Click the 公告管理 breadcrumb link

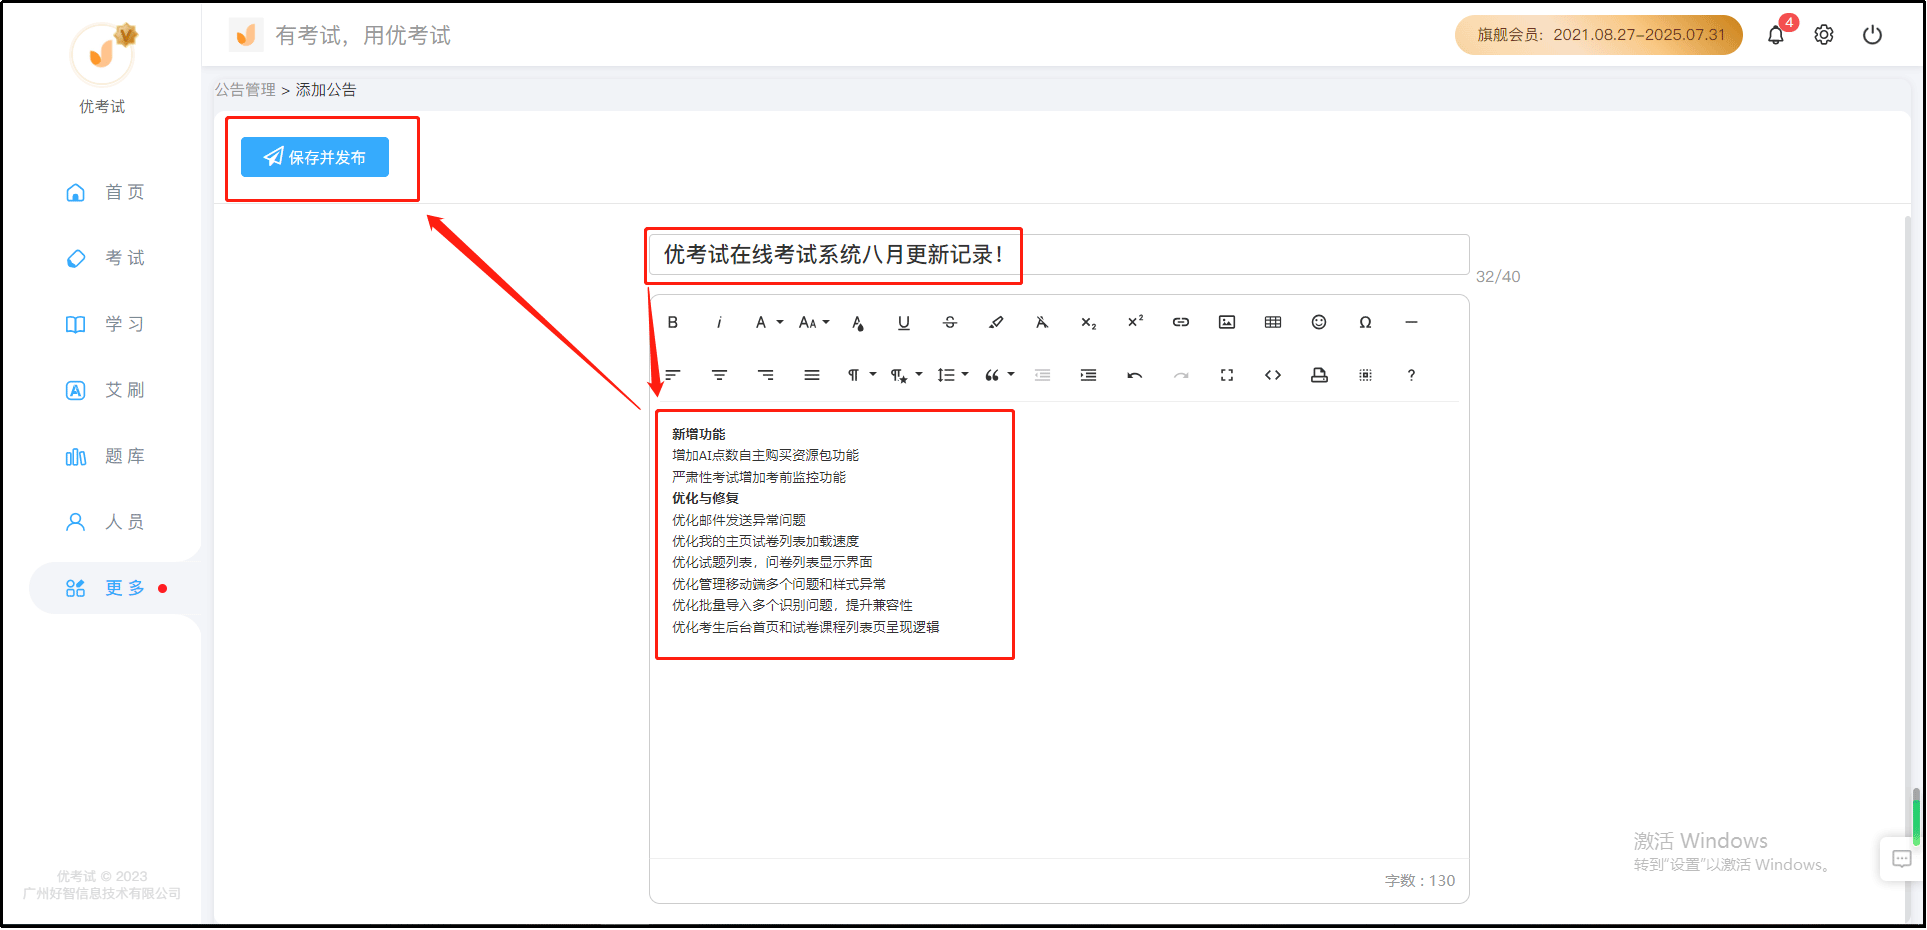(245, 90)
